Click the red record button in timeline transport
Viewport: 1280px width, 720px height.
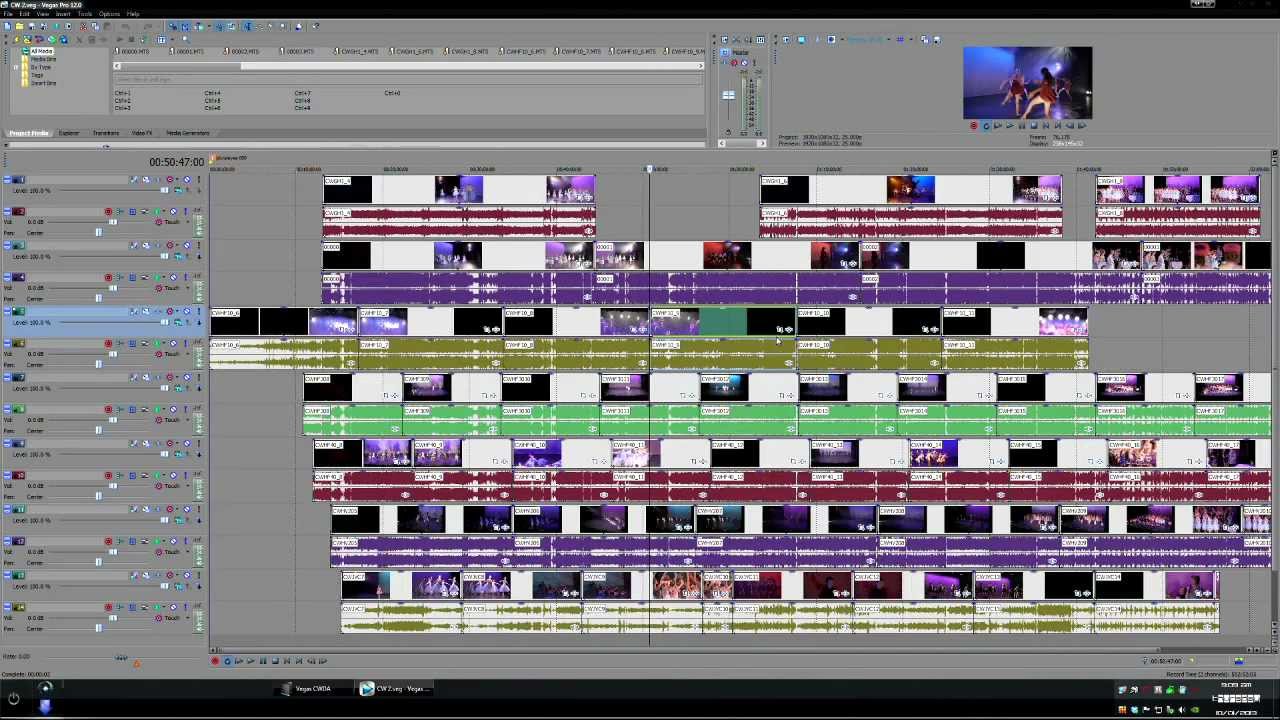pyautogui.click(x=215, y=661)
